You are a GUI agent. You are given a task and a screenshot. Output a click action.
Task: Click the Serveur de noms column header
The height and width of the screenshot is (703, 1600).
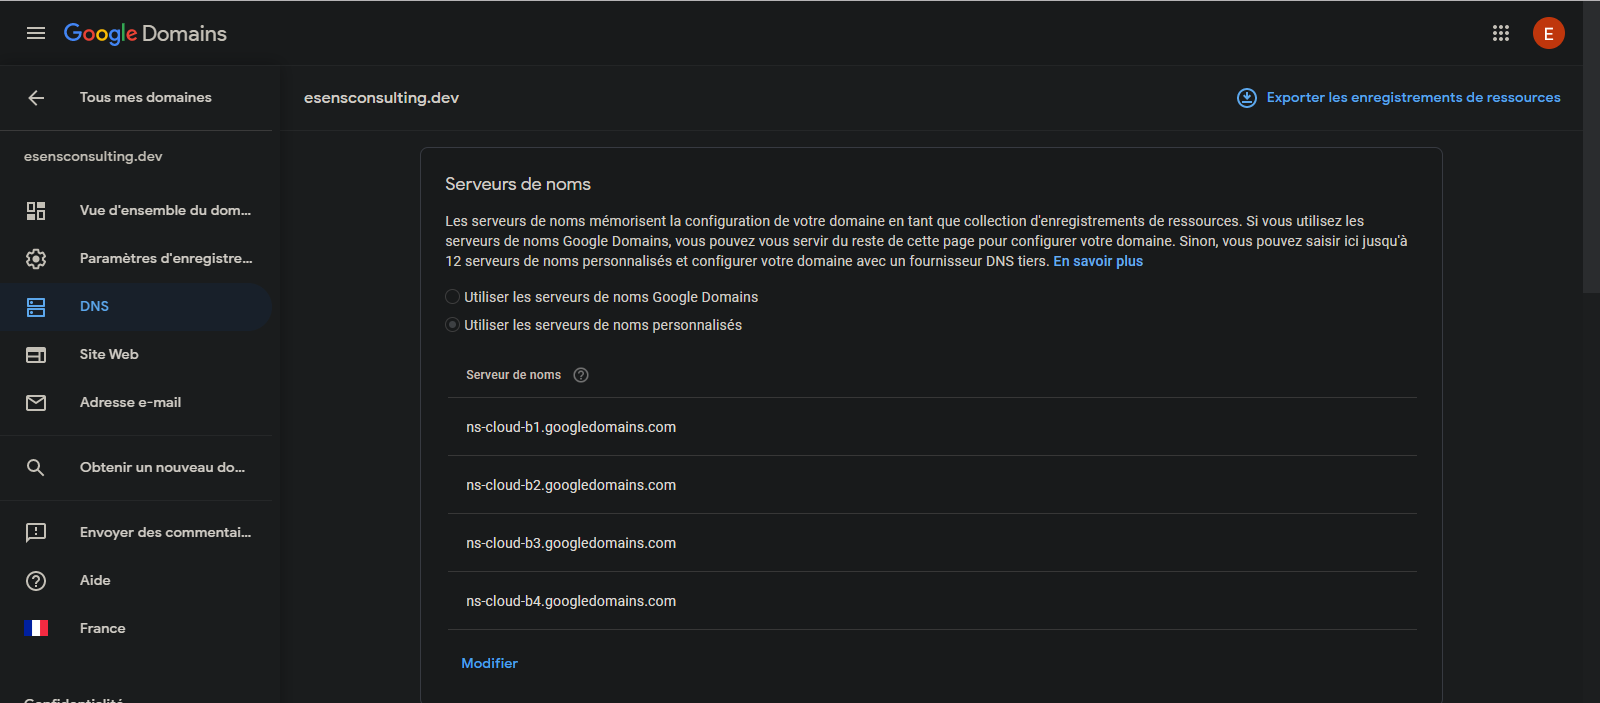point(513,375)
